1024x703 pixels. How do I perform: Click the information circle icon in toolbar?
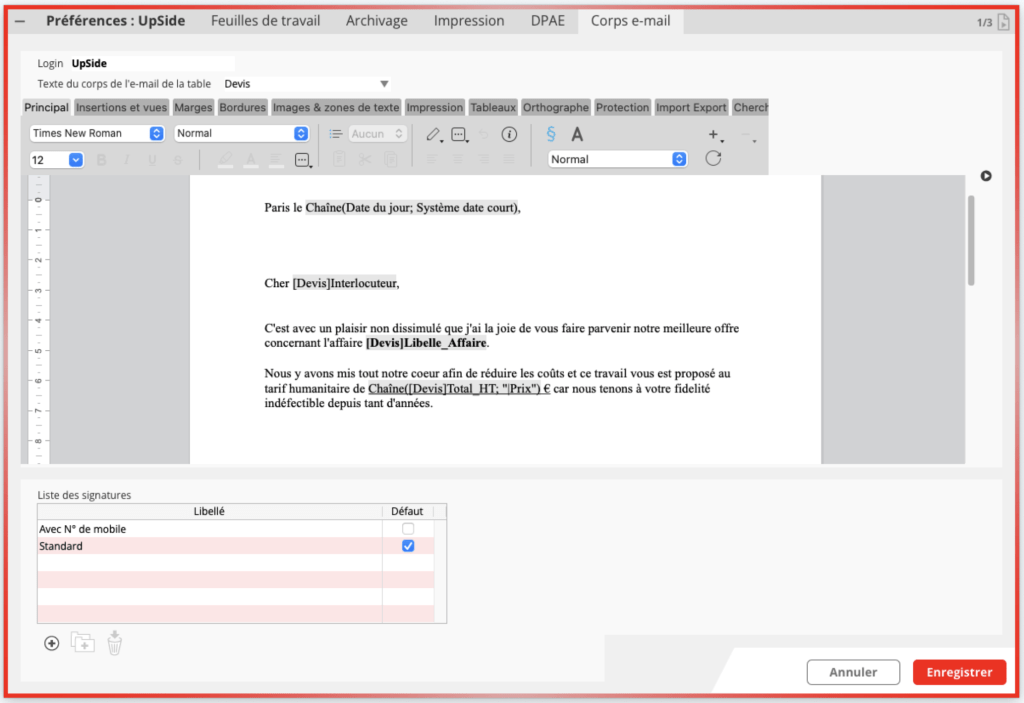click(509, 134)
